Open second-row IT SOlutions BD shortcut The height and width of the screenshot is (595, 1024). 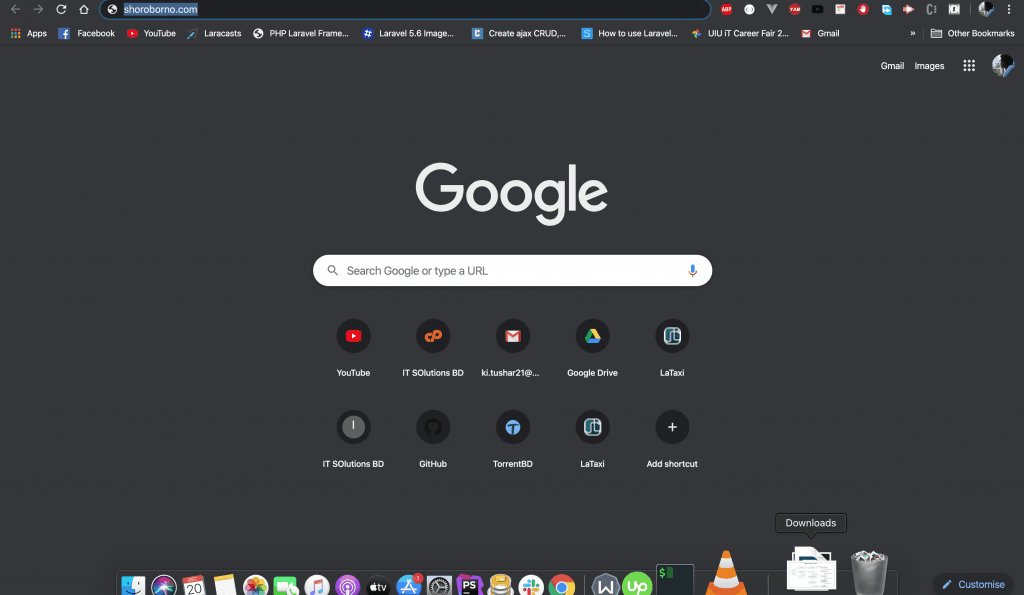[353, 440]
